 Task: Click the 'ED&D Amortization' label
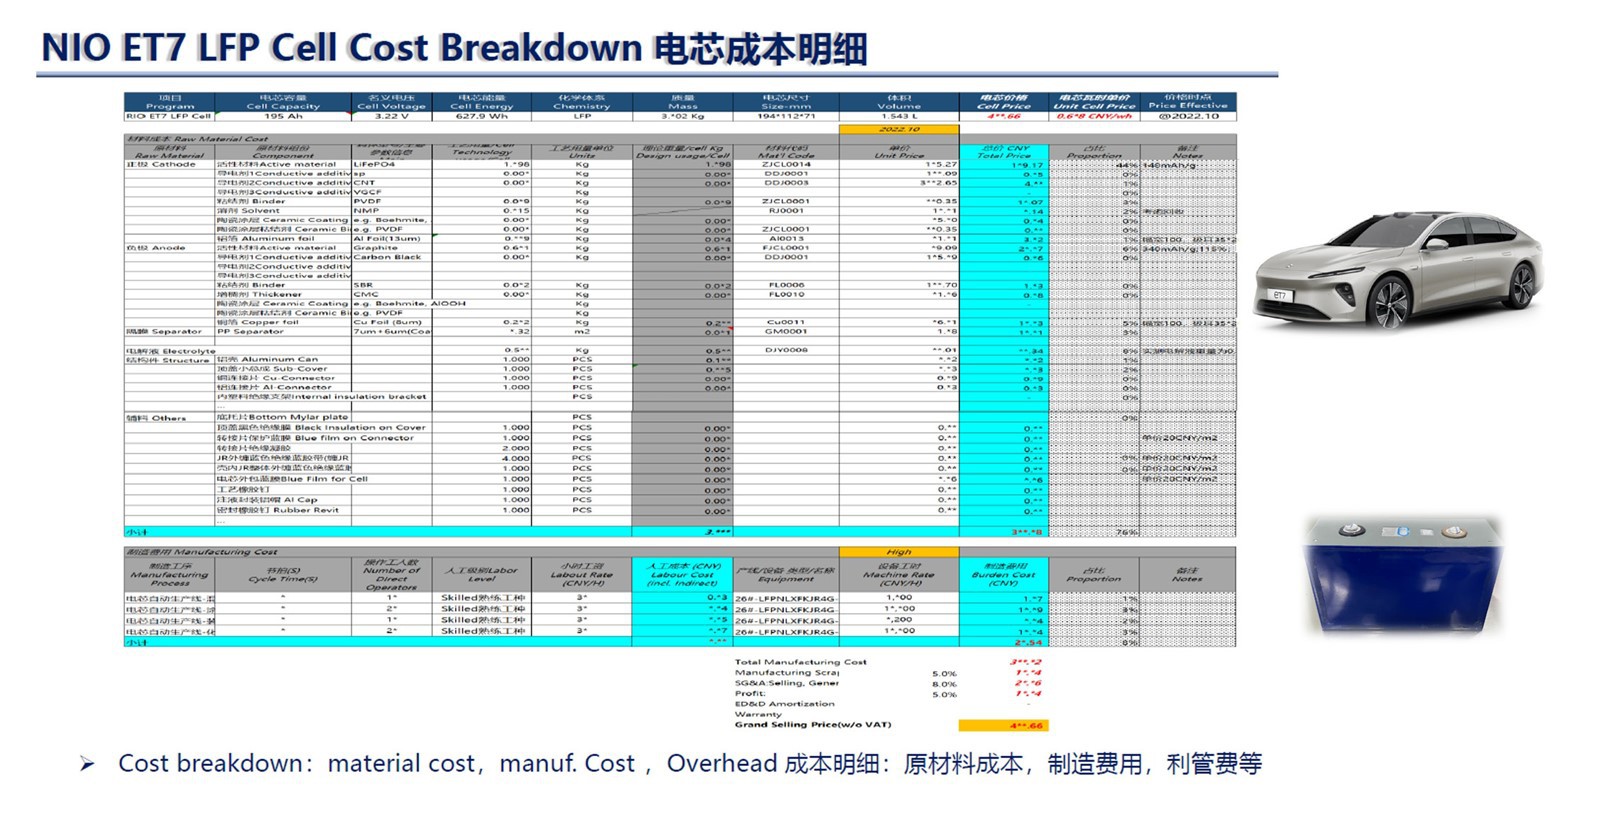(785, 704)
